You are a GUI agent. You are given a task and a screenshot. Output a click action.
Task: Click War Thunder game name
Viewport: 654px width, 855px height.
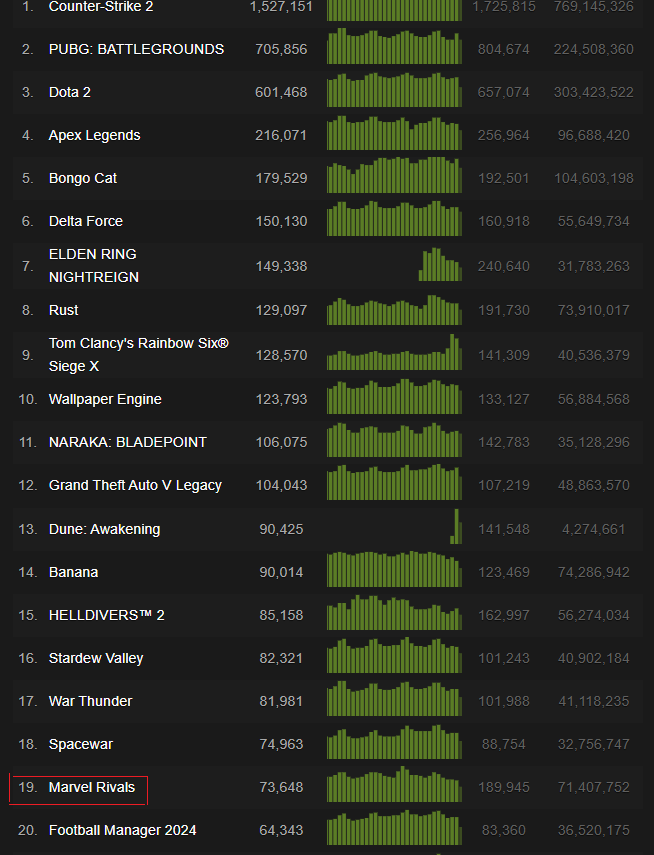pyautogui.click(x=91, y=701)
